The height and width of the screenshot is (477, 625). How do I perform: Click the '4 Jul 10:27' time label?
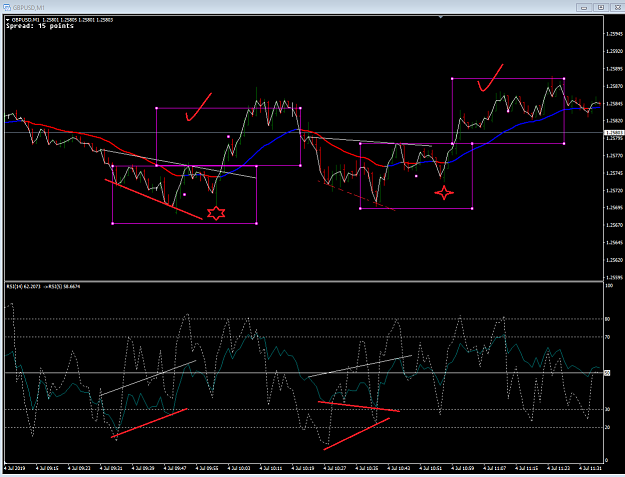coord(335,468)
